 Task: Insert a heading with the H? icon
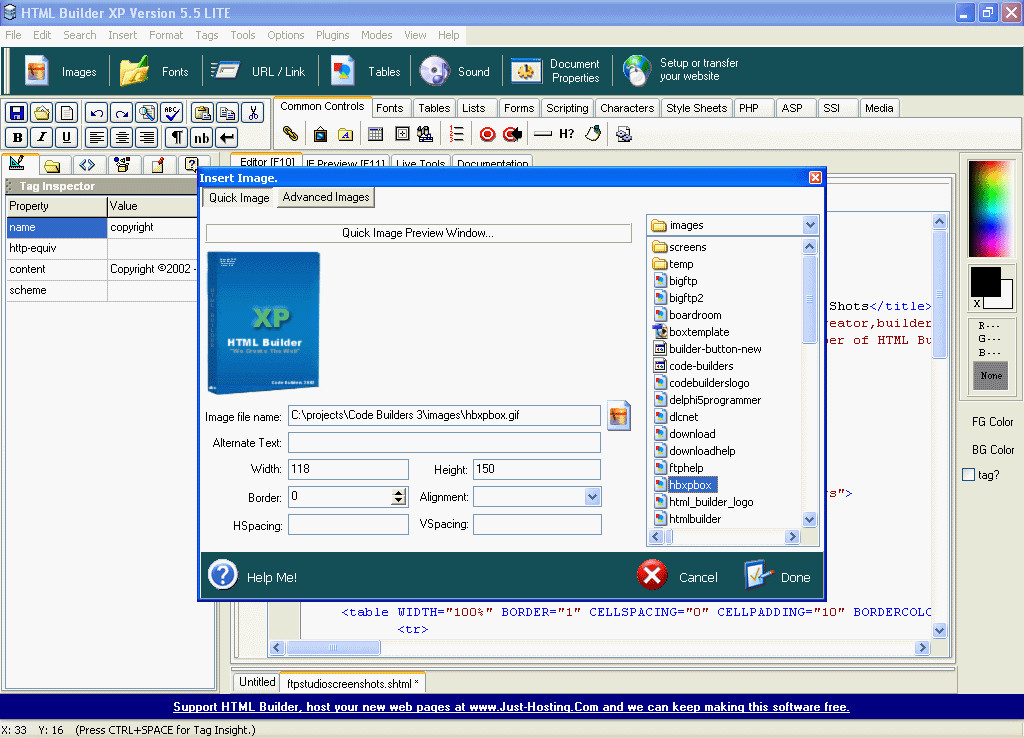pos(566,135)
